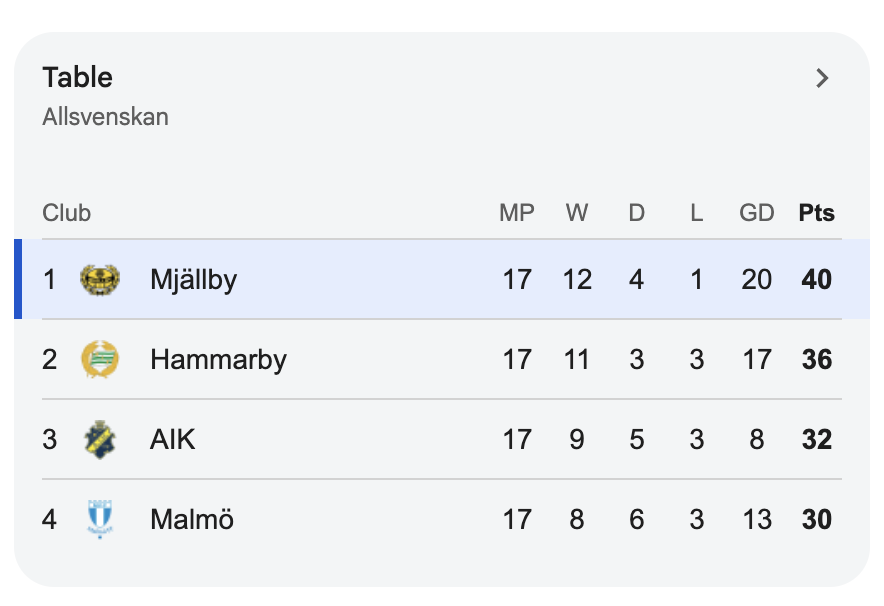Select the AIK team name
Image resolution: width=884 pixels, height=606 pixels.
click(x=173, y=439)
